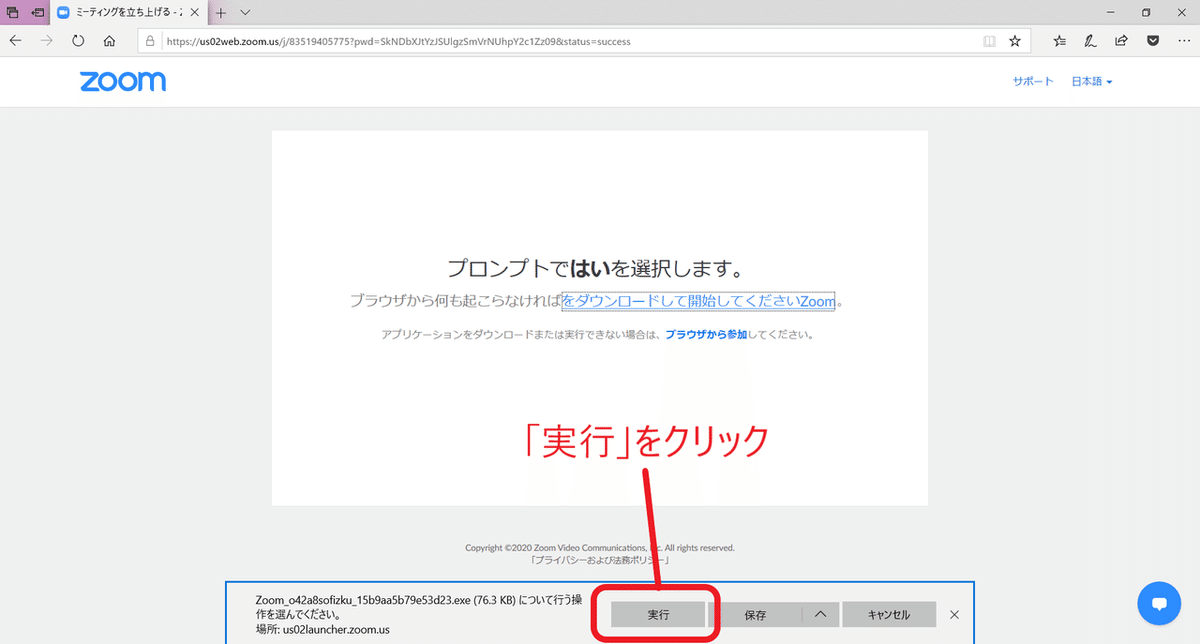Reload the page with the refresh icon
The height and width of the screenshot is (644, 1200).
78,41
